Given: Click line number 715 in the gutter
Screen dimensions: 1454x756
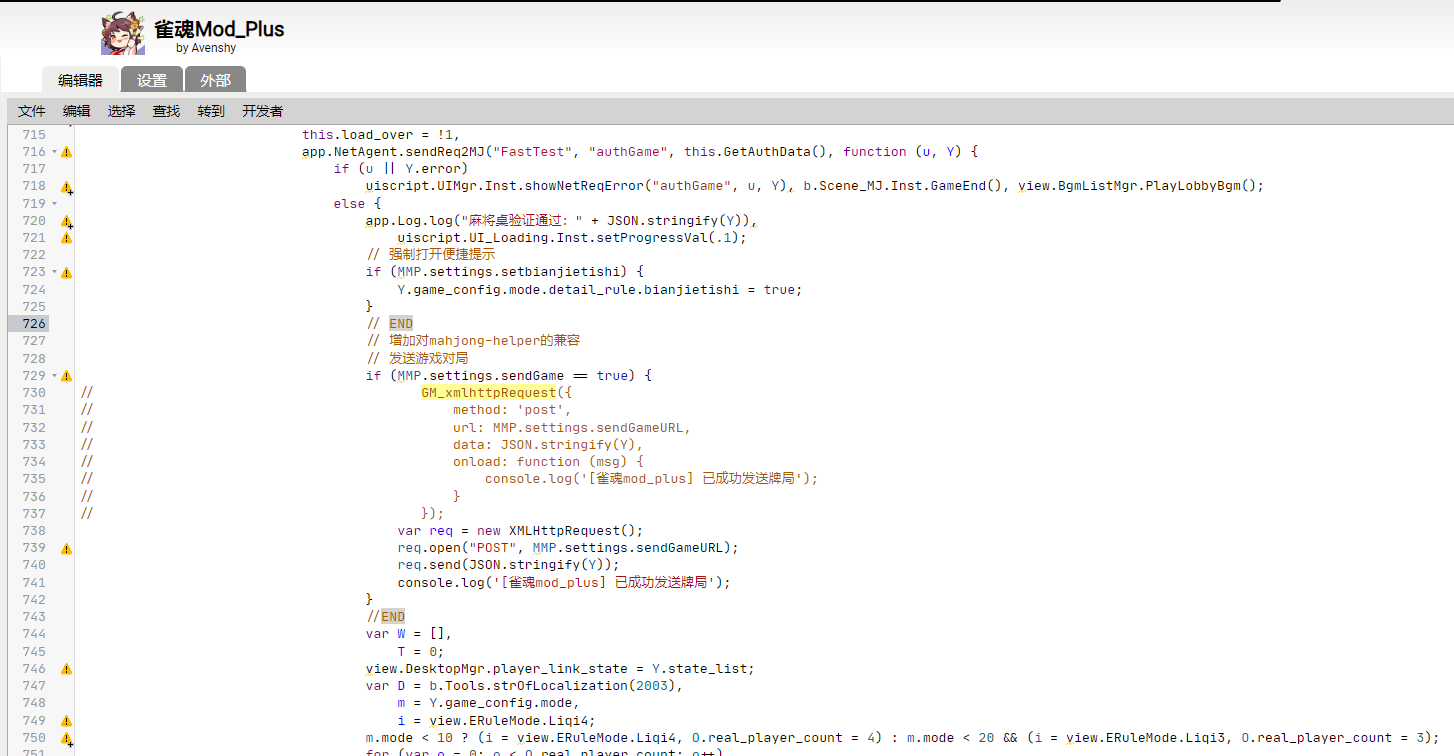Looking at the screenshot, I should (x=33, y=135).
